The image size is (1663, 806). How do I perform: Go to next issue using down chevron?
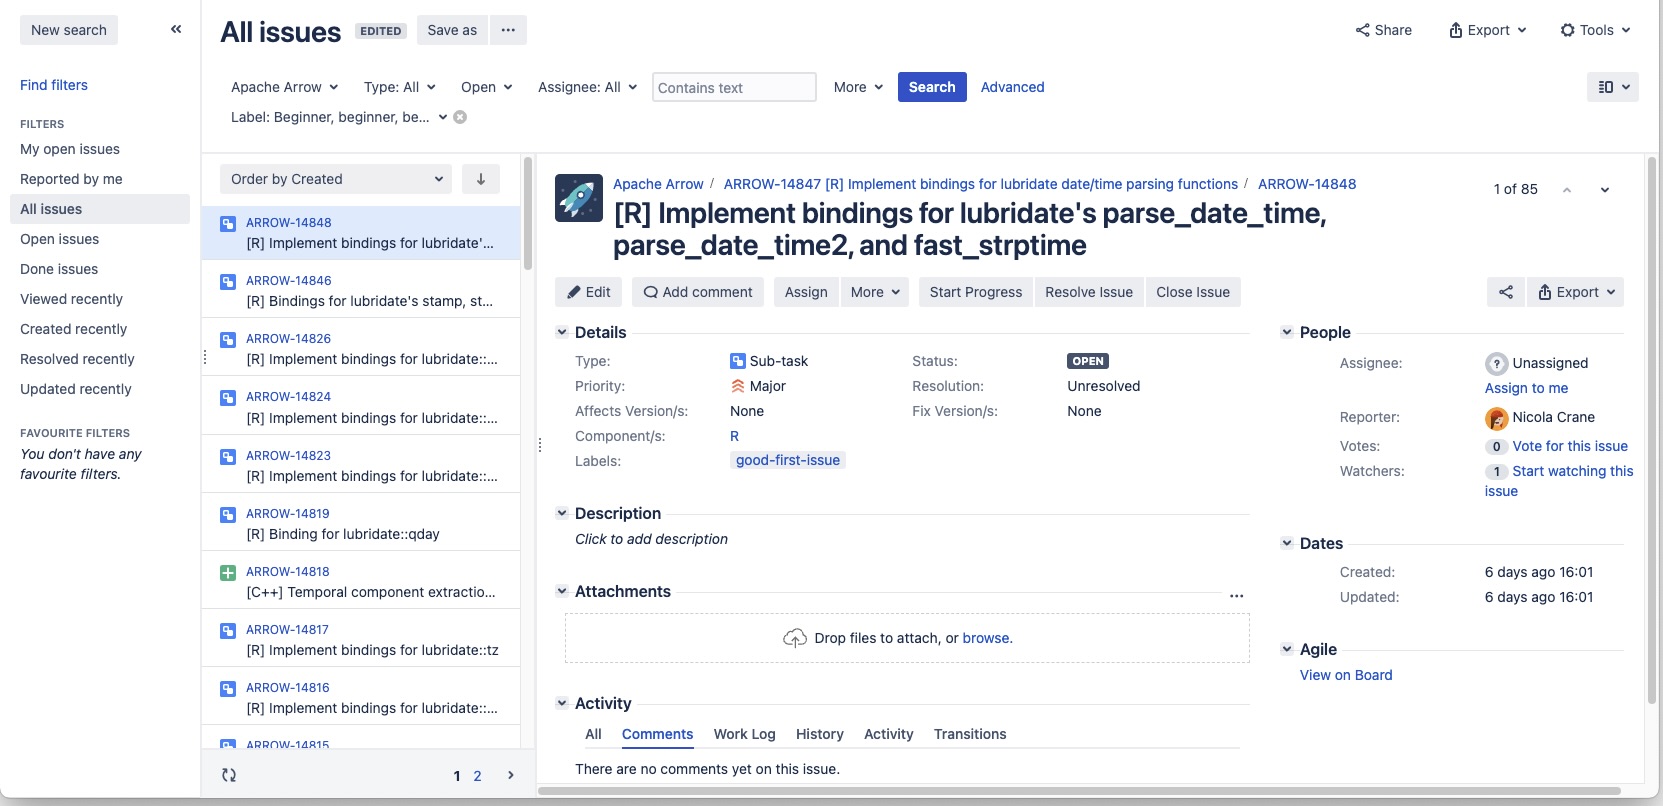click(x=1604, y=190)
